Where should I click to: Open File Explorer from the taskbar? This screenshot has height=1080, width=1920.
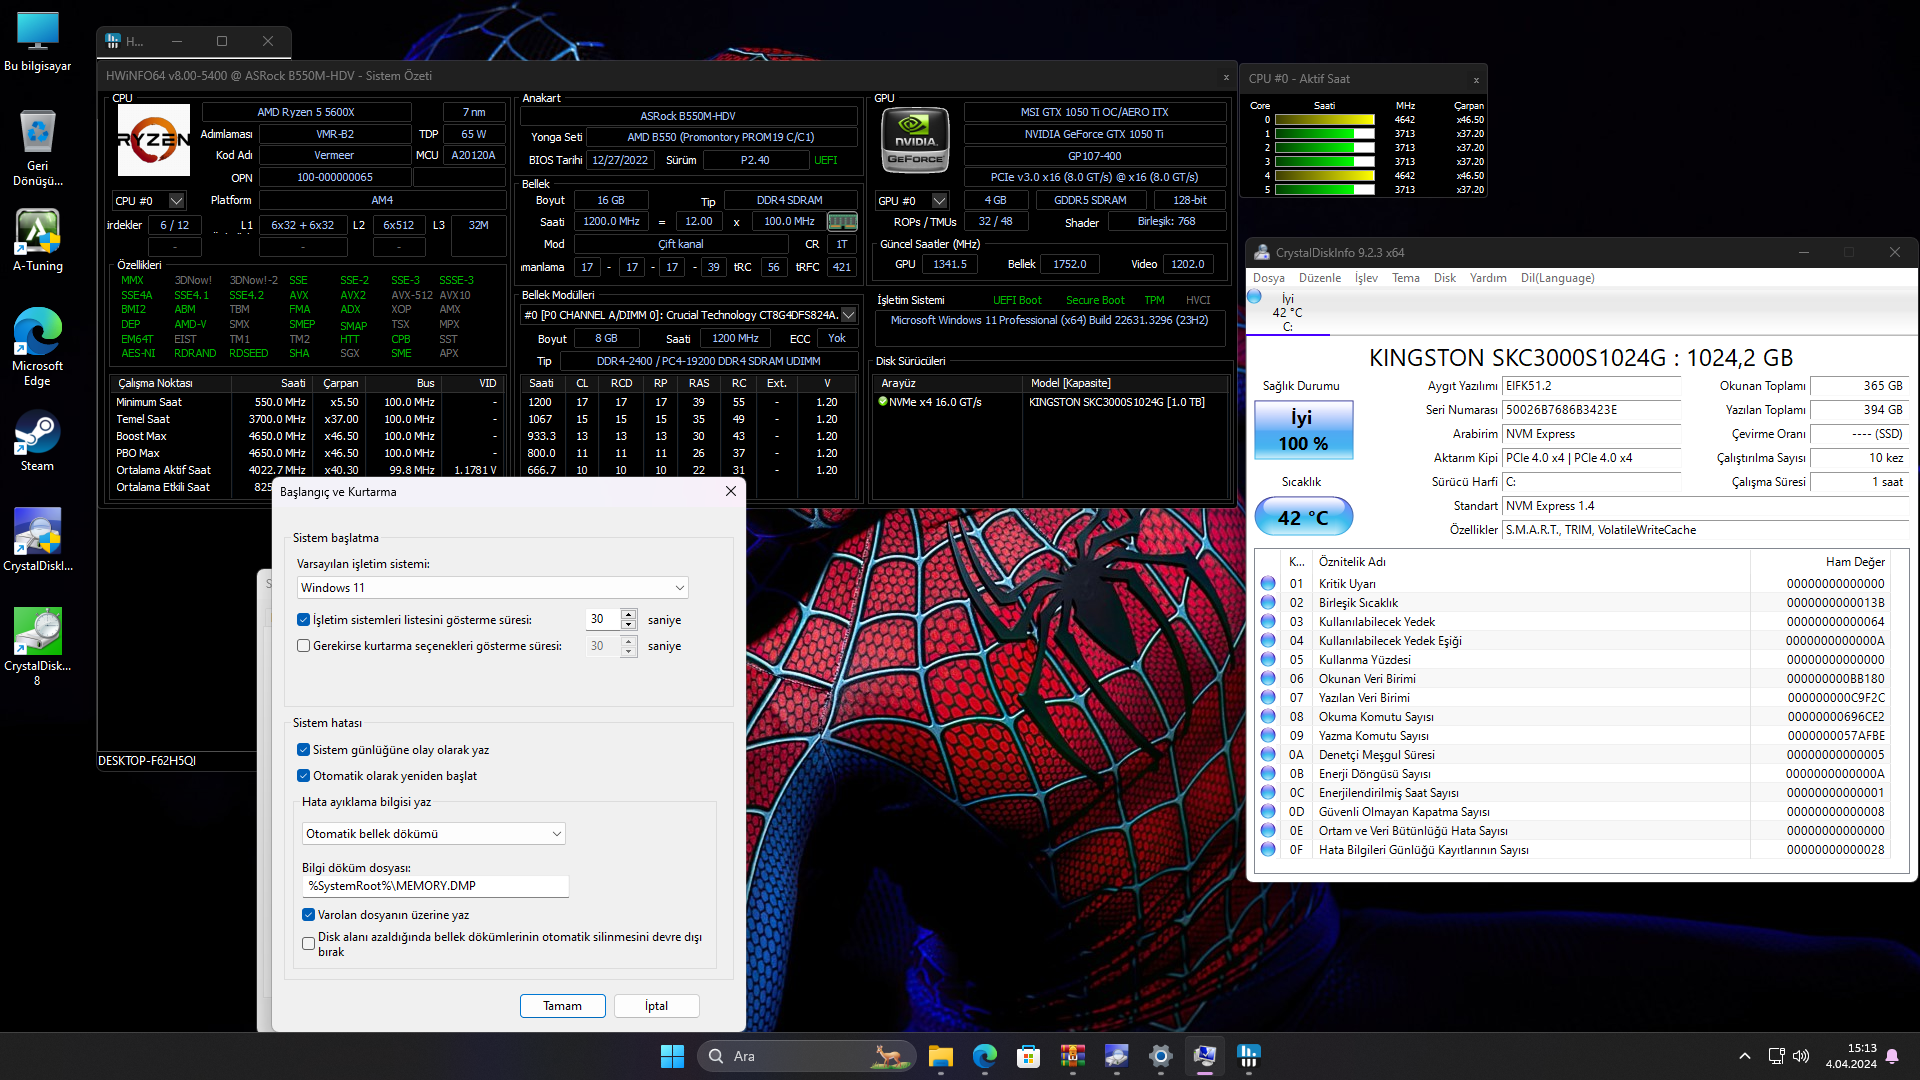coord(940,1056)
